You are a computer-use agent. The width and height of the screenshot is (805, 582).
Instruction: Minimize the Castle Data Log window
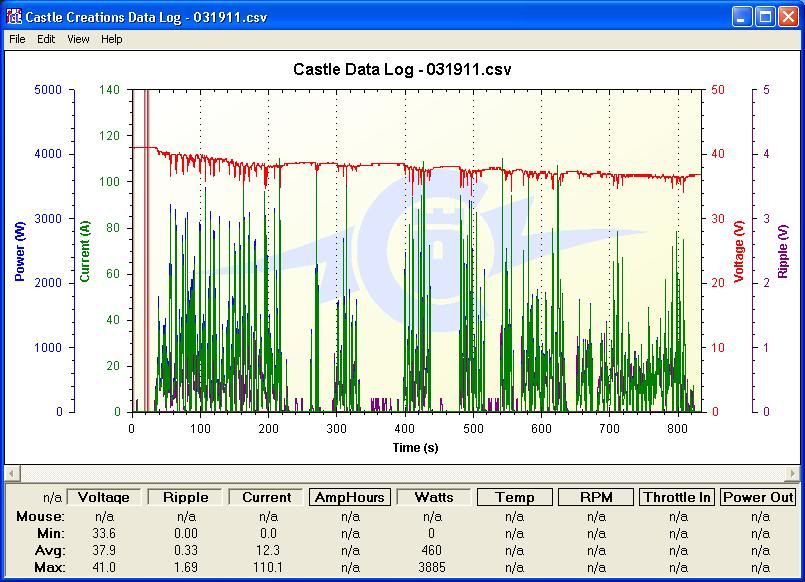(x=741, y=16)
